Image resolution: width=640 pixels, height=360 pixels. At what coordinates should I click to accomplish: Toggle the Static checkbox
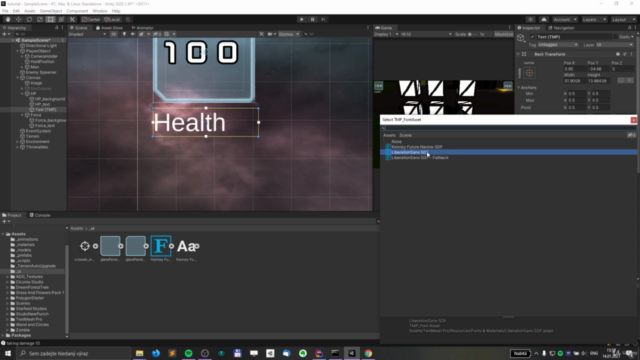[616, 37]
